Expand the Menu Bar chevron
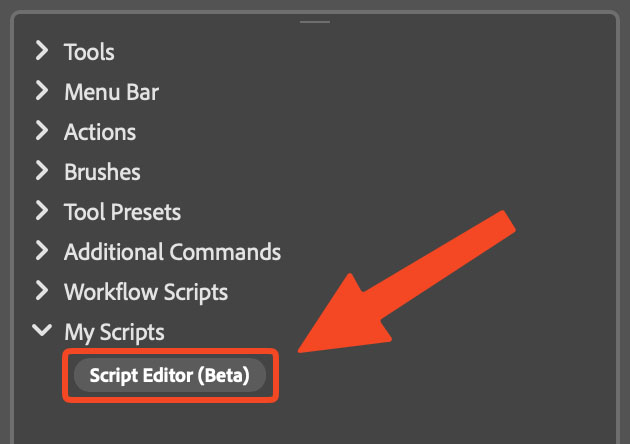Image resolution: width=630 pixels, height=444 pixels. pos(42,90)
